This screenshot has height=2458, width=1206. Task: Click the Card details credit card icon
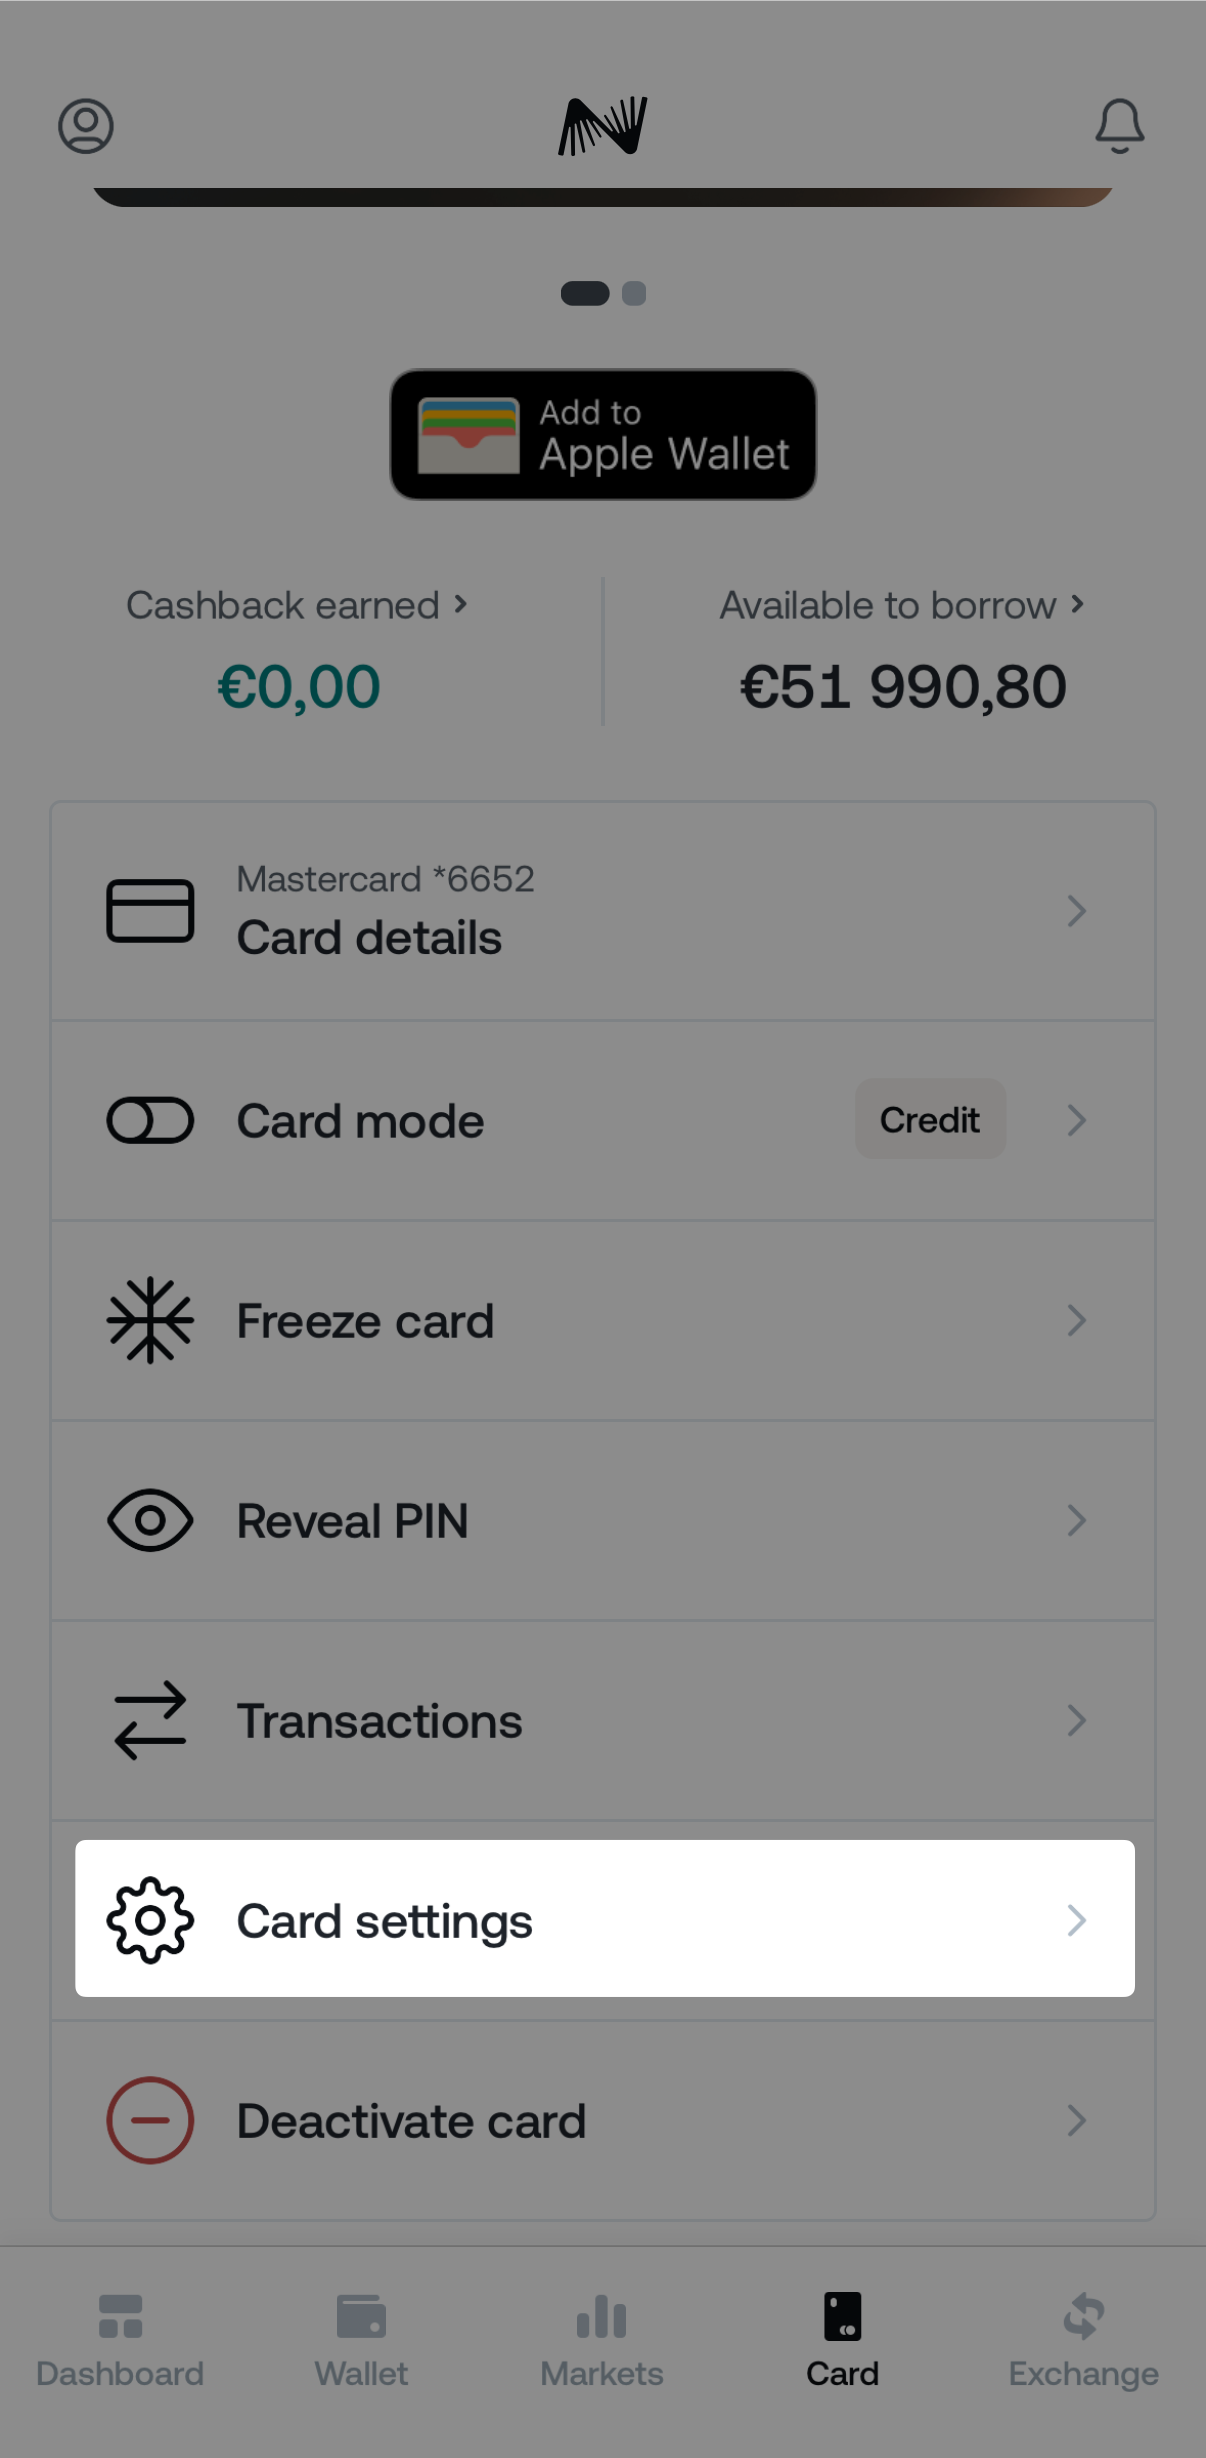[150, 910]
